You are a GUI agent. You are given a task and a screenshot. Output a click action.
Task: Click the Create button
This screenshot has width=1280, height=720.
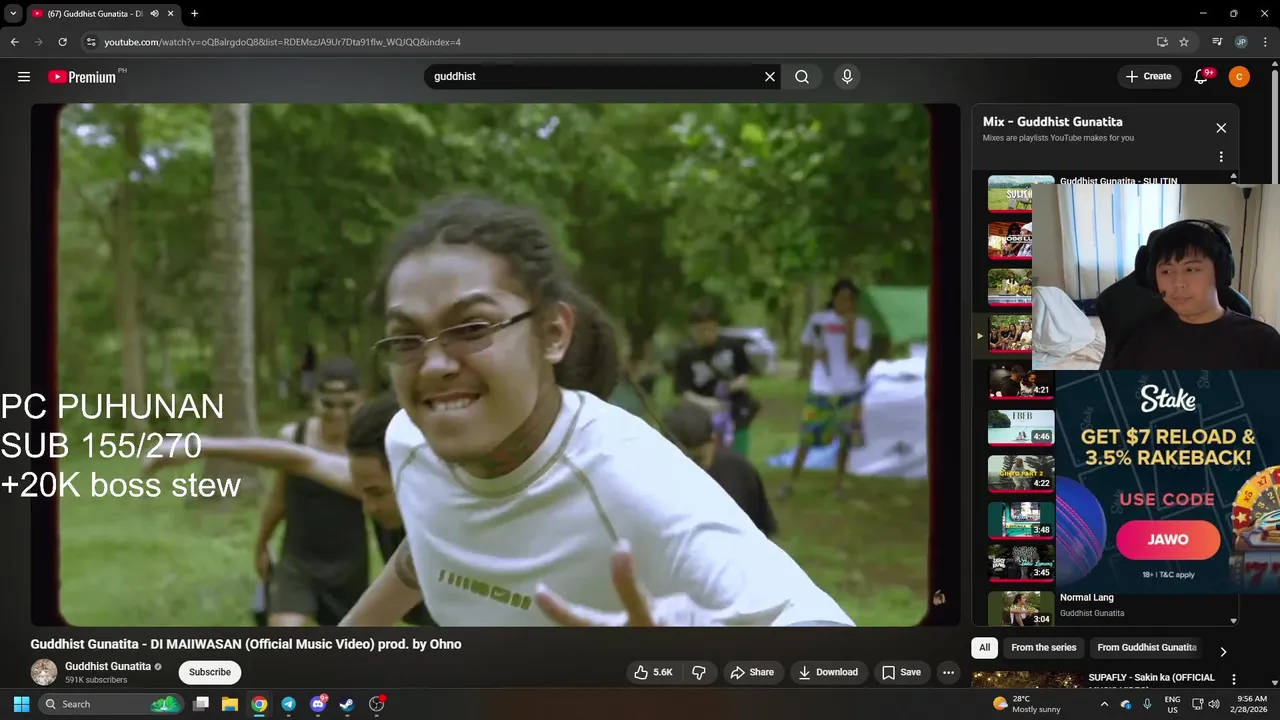tap(1148, 76)
